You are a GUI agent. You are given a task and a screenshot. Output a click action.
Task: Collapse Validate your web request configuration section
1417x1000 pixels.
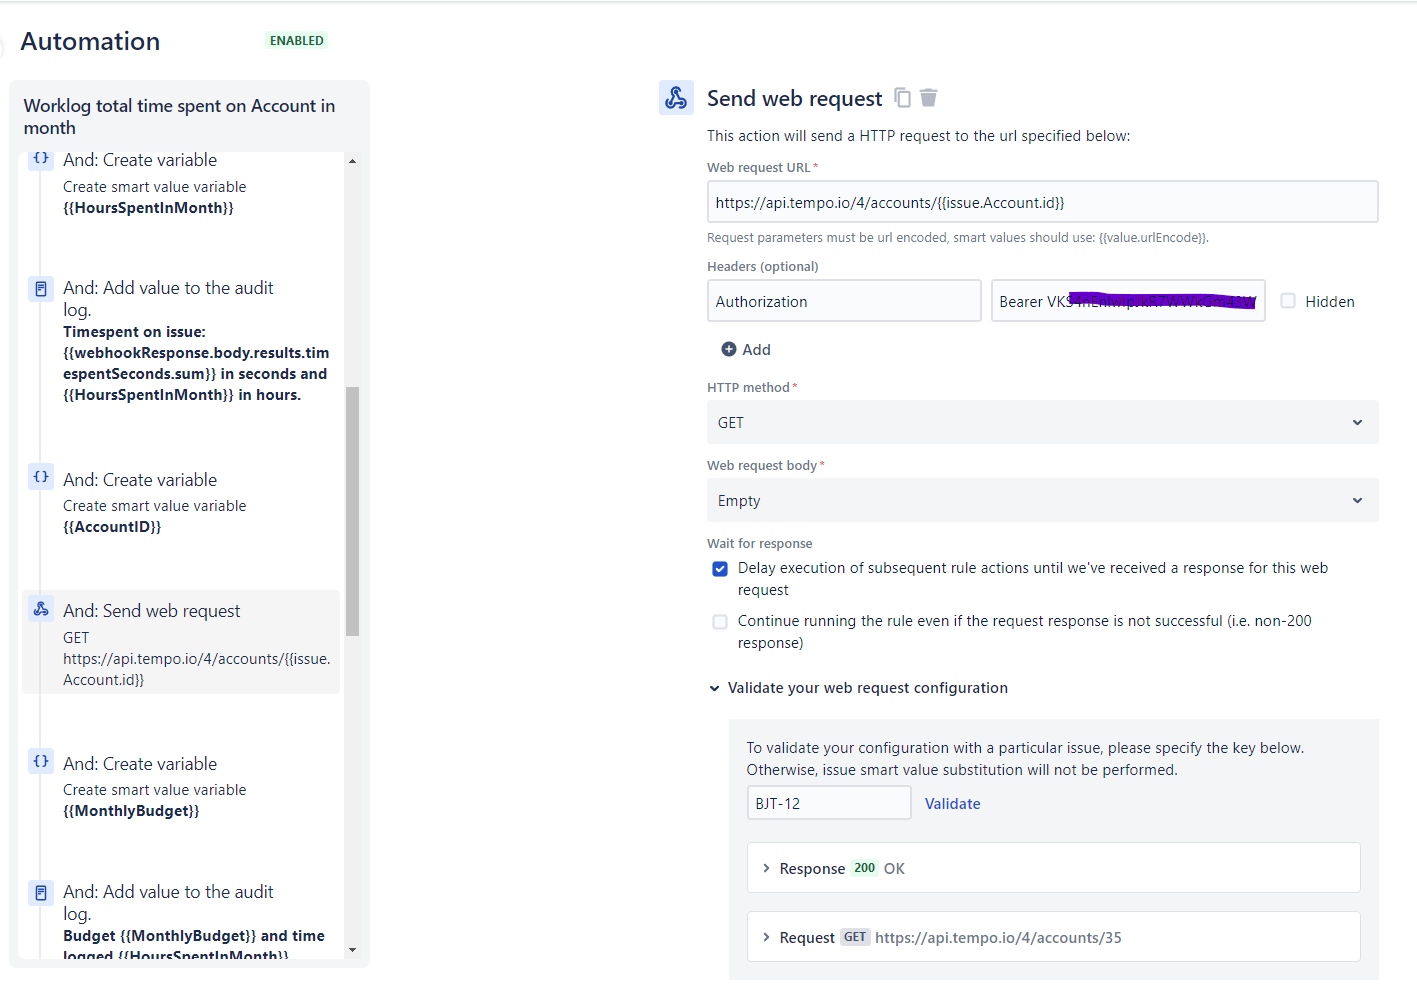click(715, 688)
